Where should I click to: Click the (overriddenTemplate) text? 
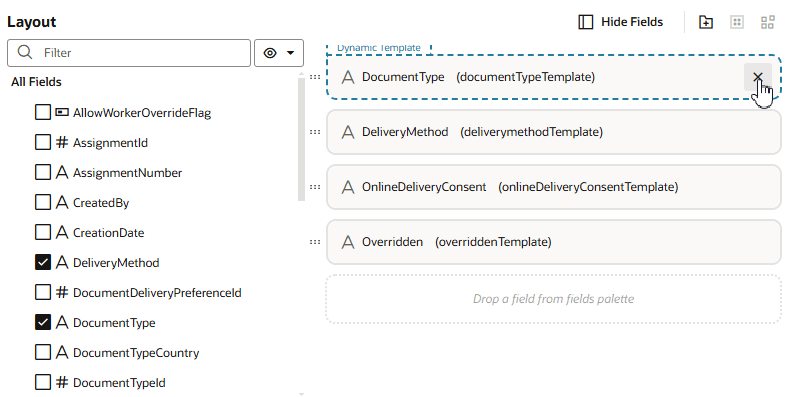(493, 242)
